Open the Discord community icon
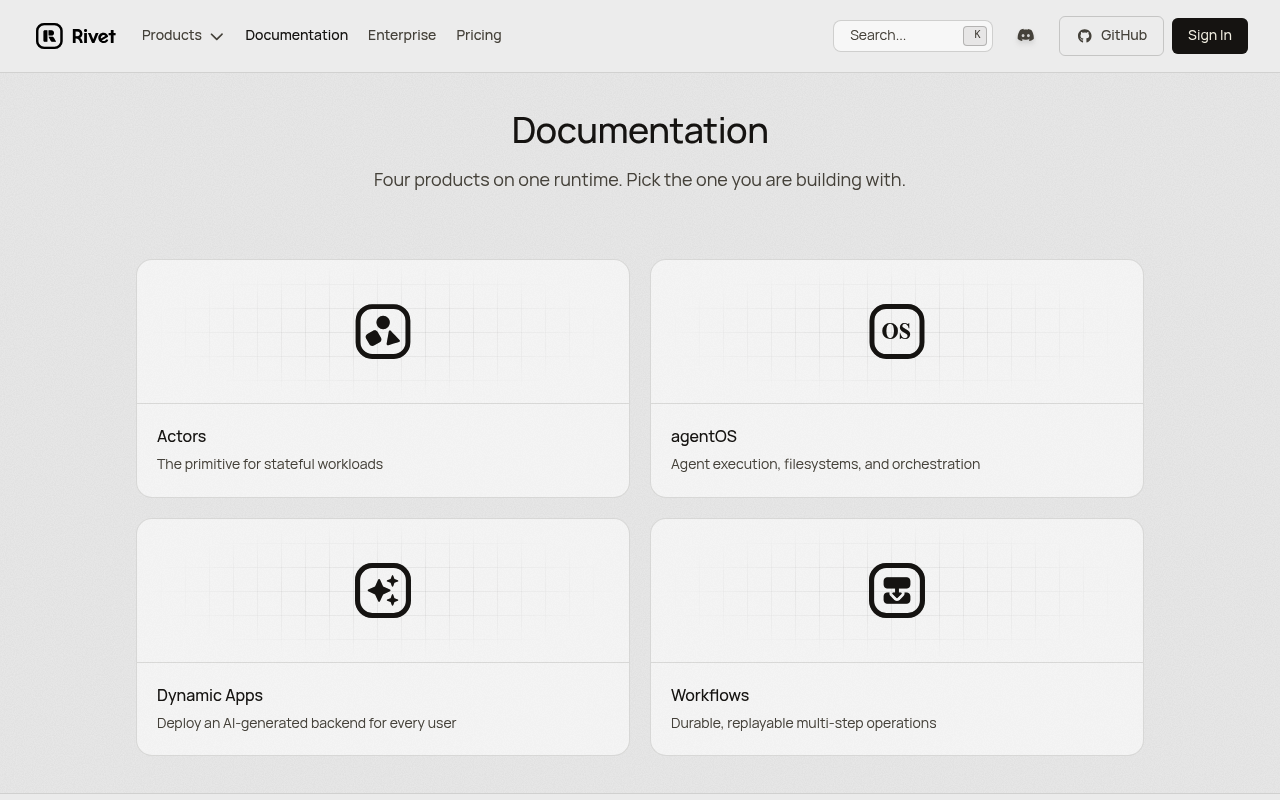Screen dimensions: 1280x800 click(1025, 35)
